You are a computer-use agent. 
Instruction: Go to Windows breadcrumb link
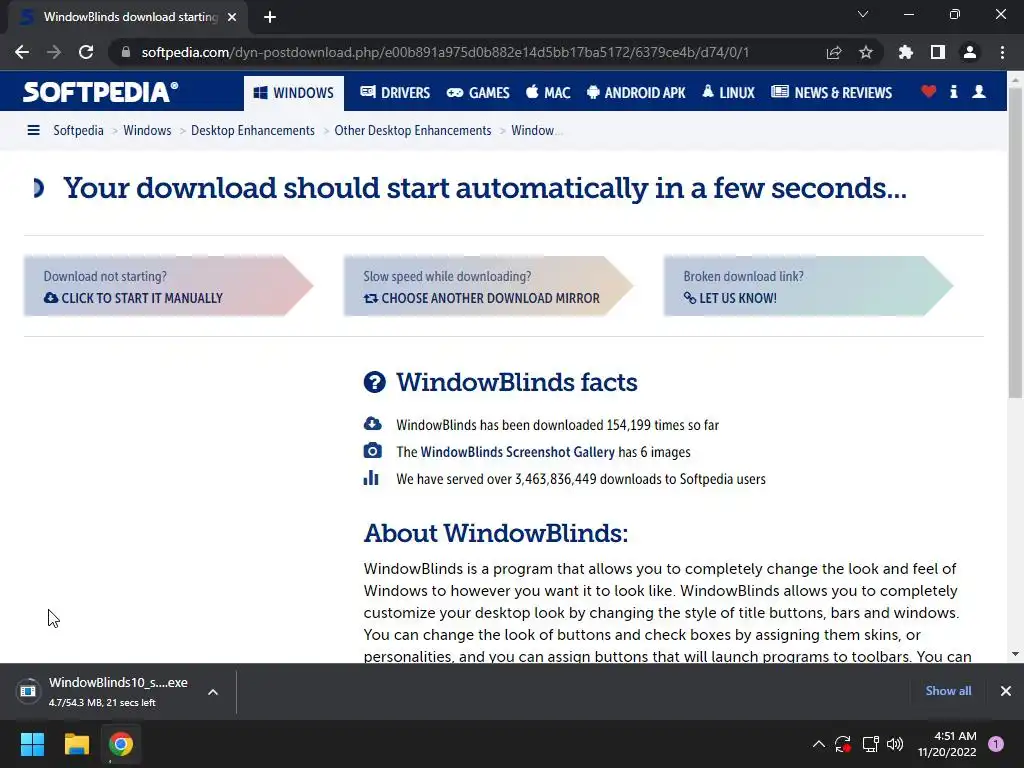tap(147, 131)
